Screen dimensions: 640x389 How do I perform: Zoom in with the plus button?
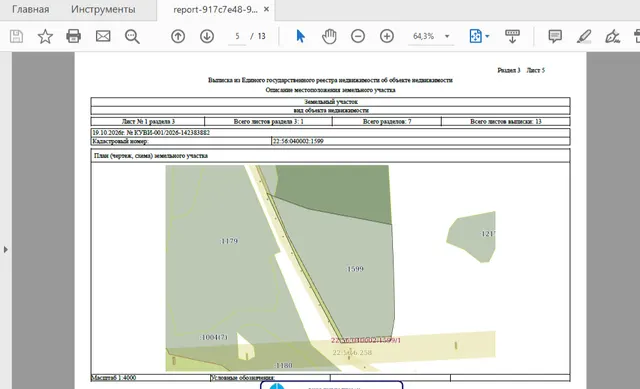click(x=387, y=36)
